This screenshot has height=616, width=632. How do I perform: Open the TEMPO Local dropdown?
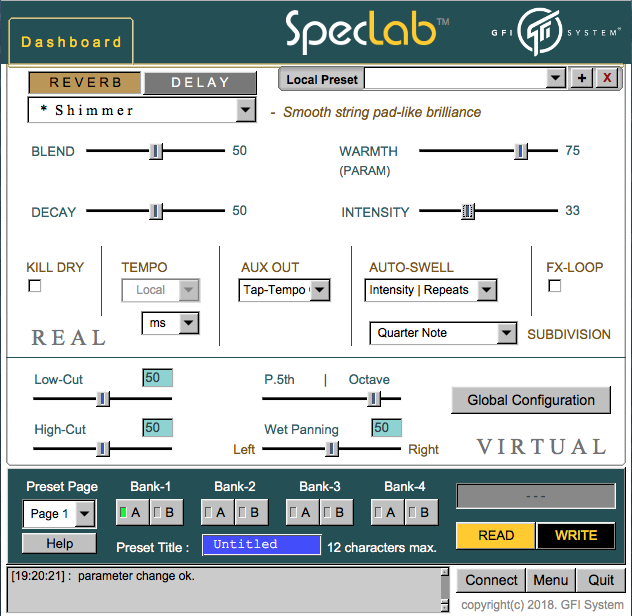tap(160, 290)
